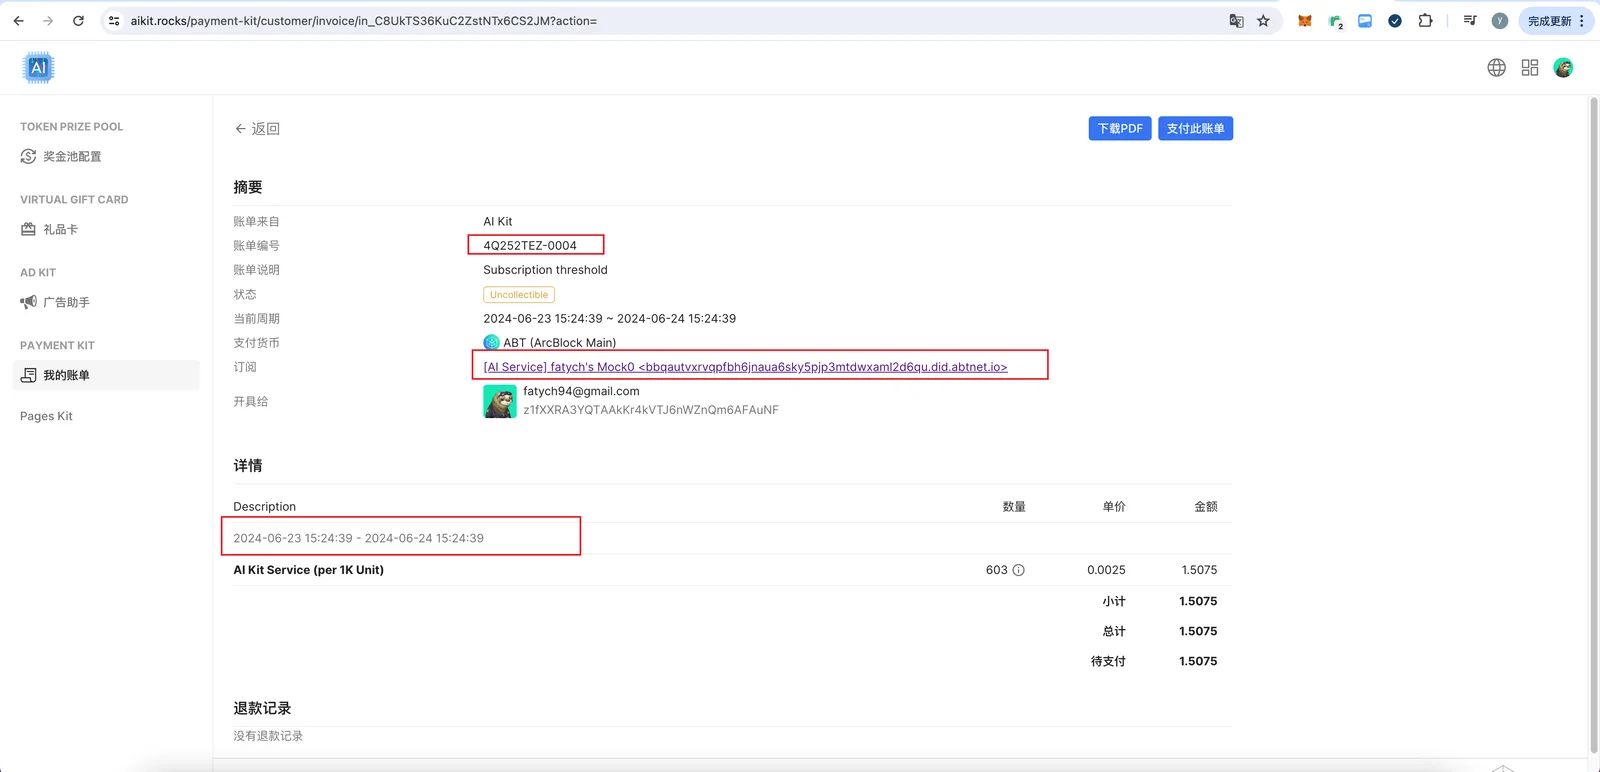The height and width of the screenshot is (772, 1600).
Task: Click the 没有退款记录 text
Action: (x=268, y=736)
